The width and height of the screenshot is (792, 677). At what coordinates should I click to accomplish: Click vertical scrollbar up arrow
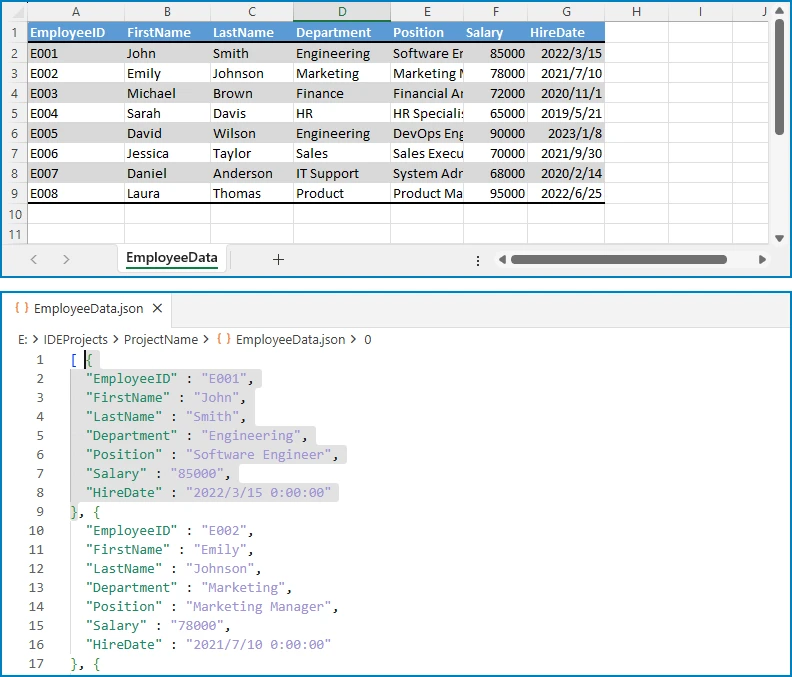[x=779, y=11]
